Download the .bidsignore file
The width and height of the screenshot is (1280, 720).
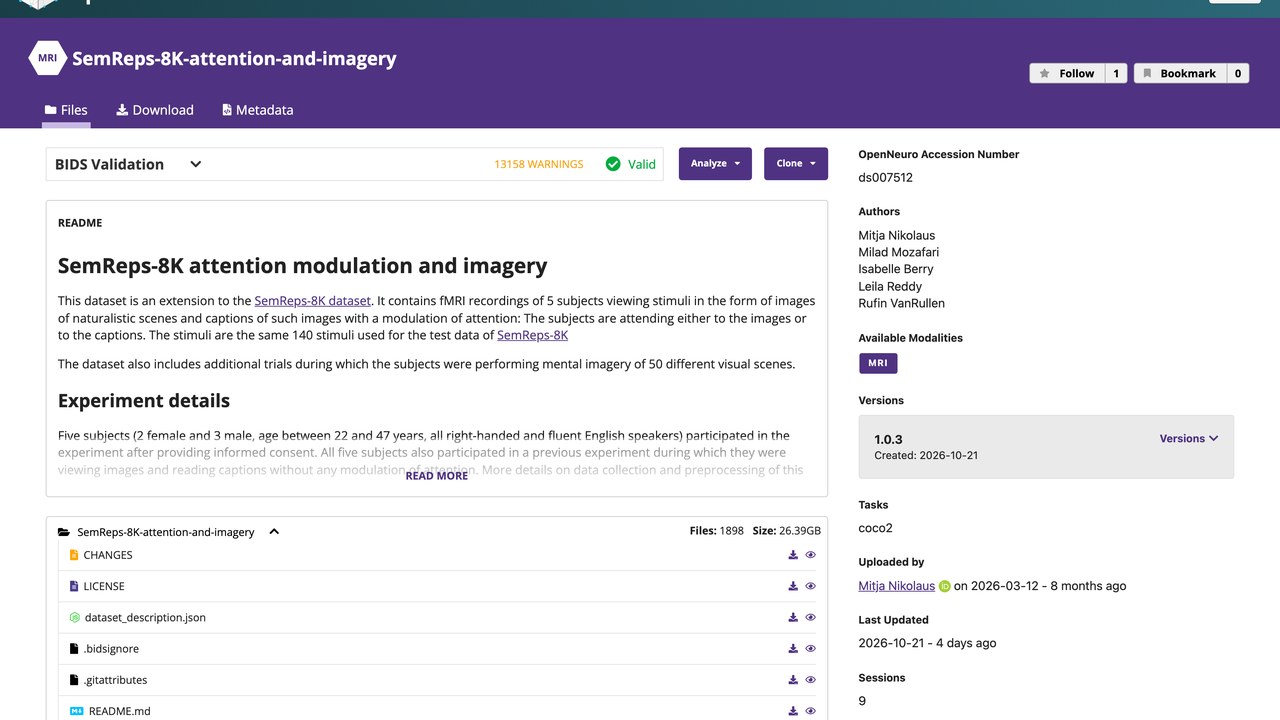[793, 649]
